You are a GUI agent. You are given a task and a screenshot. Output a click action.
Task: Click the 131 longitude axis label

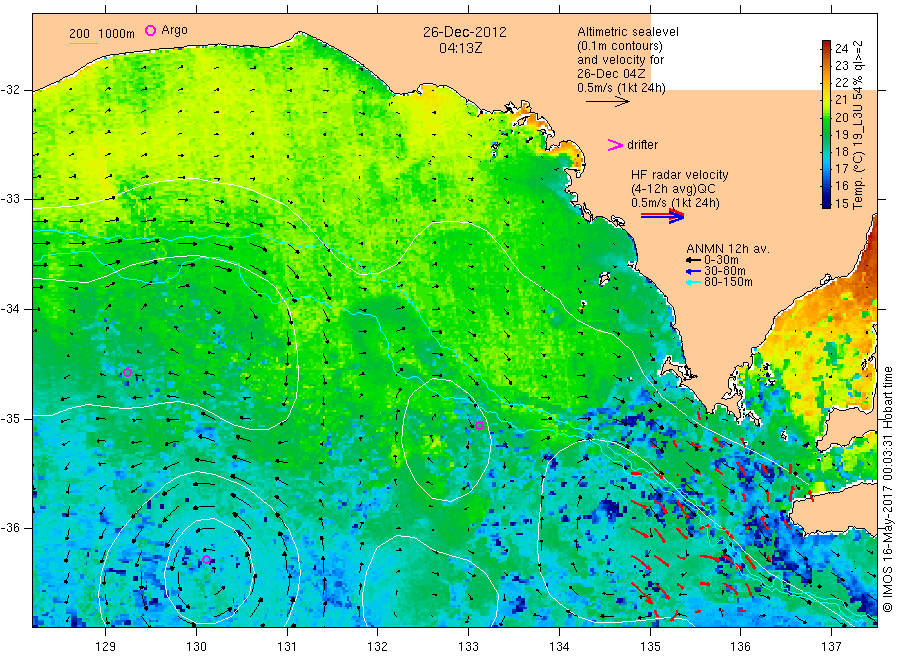pos(287,647)
